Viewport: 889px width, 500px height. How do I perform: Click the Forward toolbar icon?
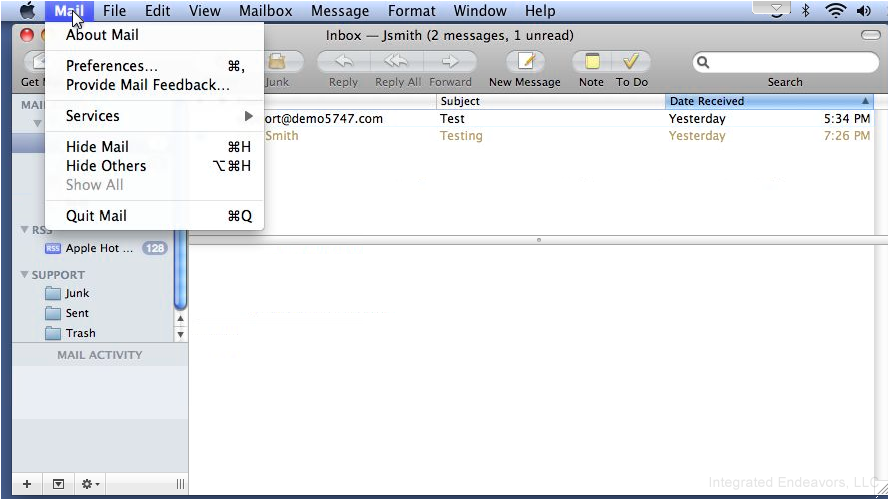pyautogui.click(x=450, y=61)
